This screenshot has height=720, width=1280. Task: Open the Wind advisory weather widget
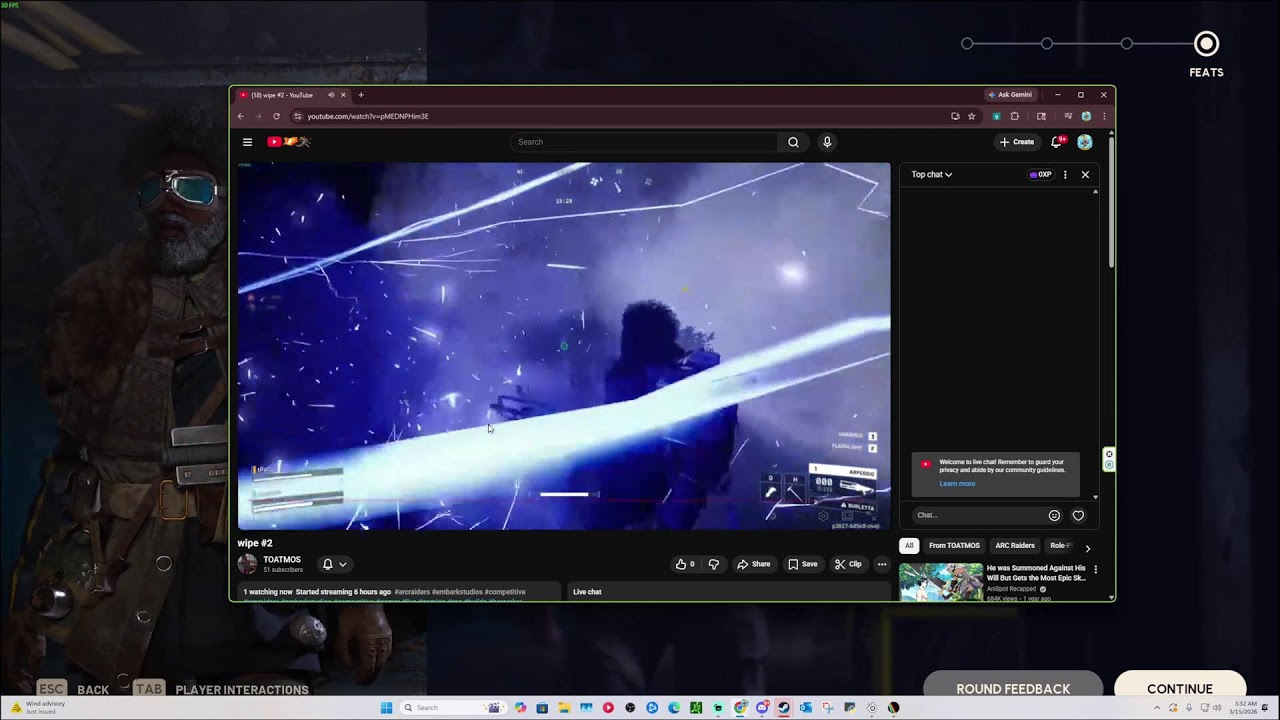coord(40,707)
